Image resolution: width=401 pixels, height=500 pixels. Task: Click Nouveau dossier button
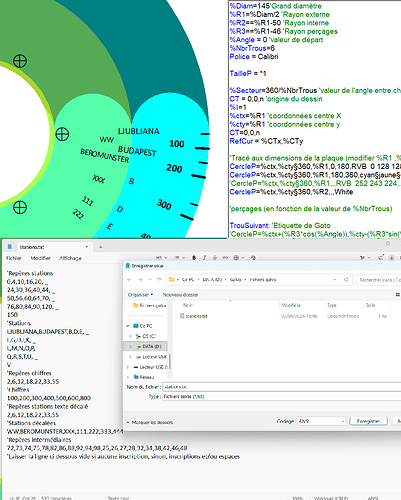coord(180,295)
